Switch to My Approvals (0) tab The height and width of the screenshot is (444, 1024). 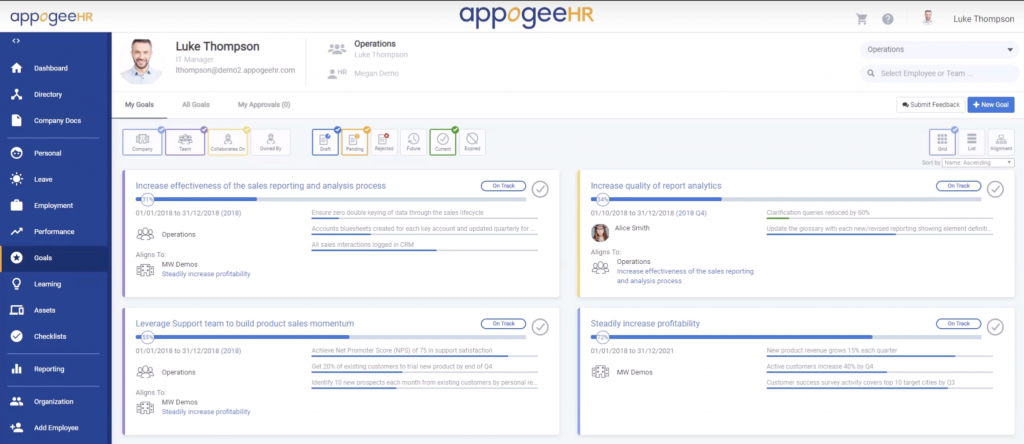264,104
